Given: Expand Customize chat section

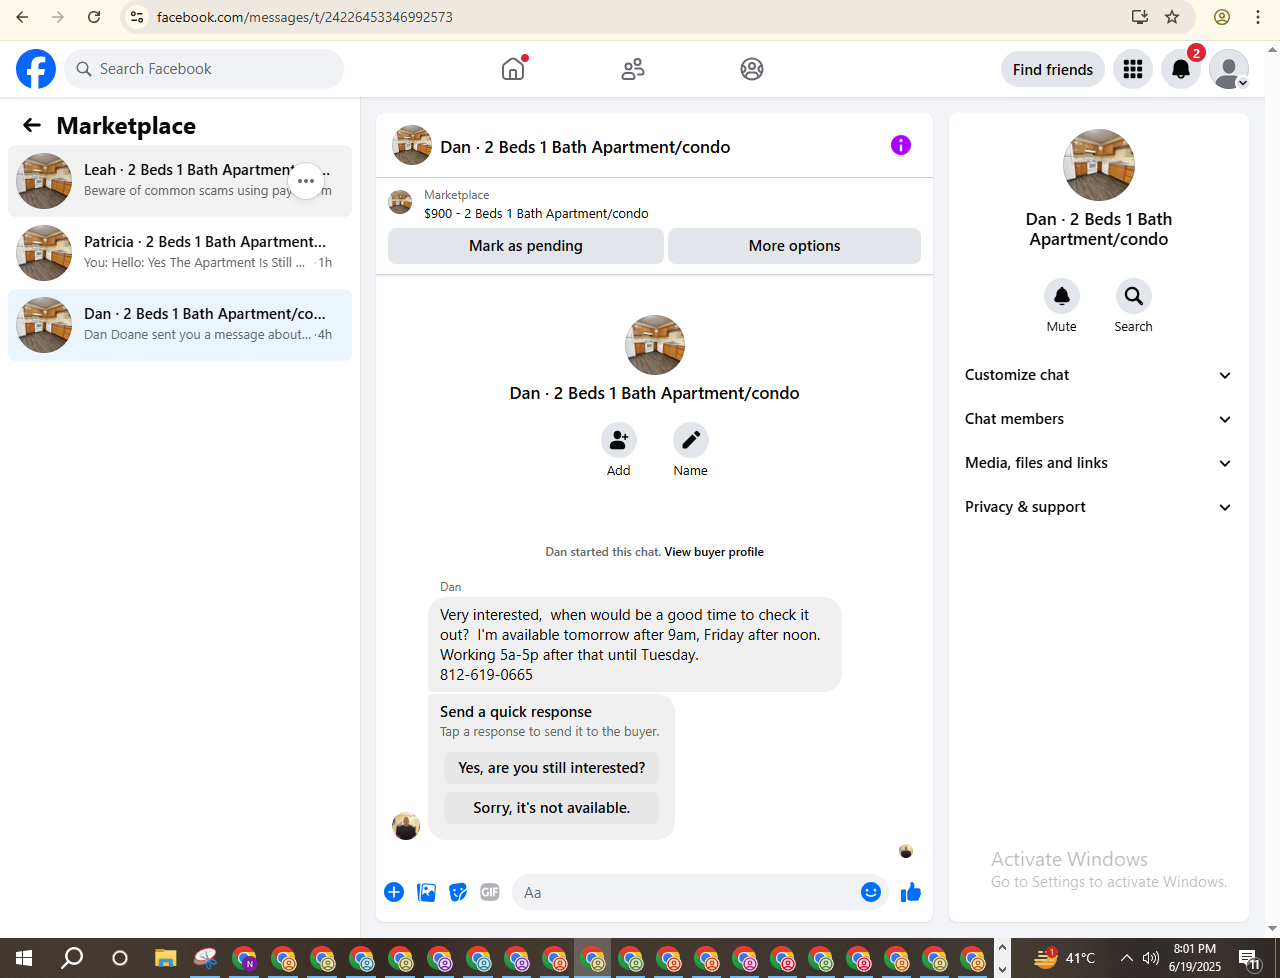Looking at the screenshot, I should 1099,375.
